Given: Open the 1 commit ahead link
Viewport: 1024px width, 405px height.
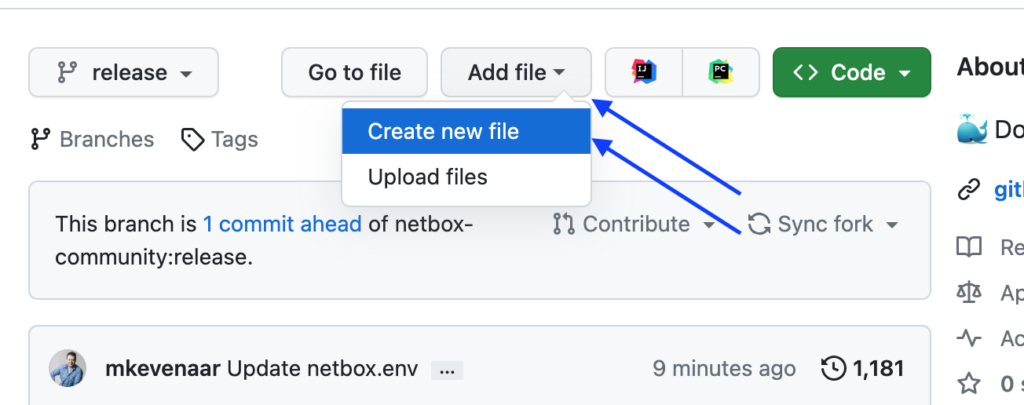Looking at the screenshot, I should [282, 224].
